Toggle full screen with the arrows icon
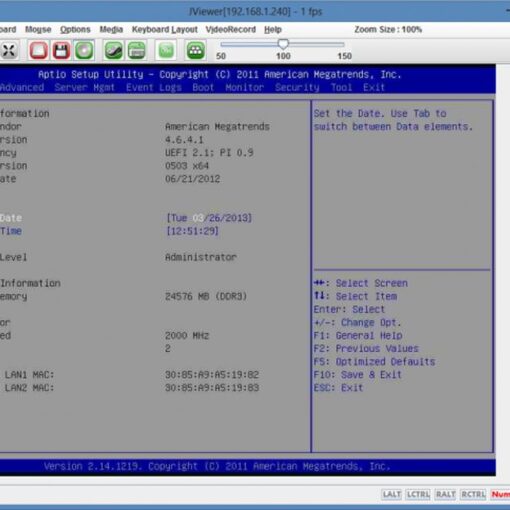Image resolution: width=510 pixels, height=510 pixels. 9,51
